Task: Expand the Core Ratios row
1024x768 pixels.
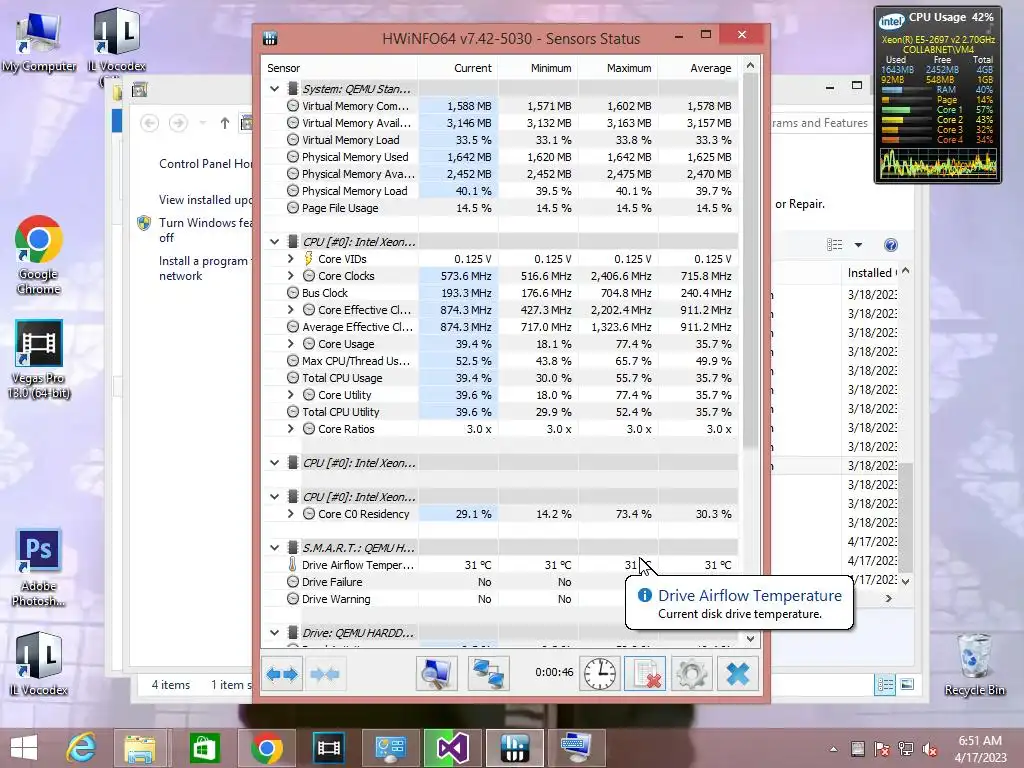Action: [x=291, y=428]
